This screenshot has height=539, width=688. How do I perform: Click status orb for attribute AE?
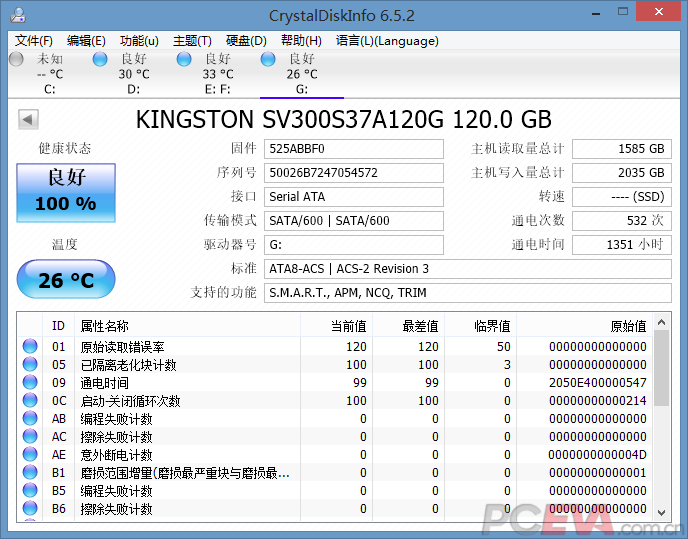[x=30, y=454]
